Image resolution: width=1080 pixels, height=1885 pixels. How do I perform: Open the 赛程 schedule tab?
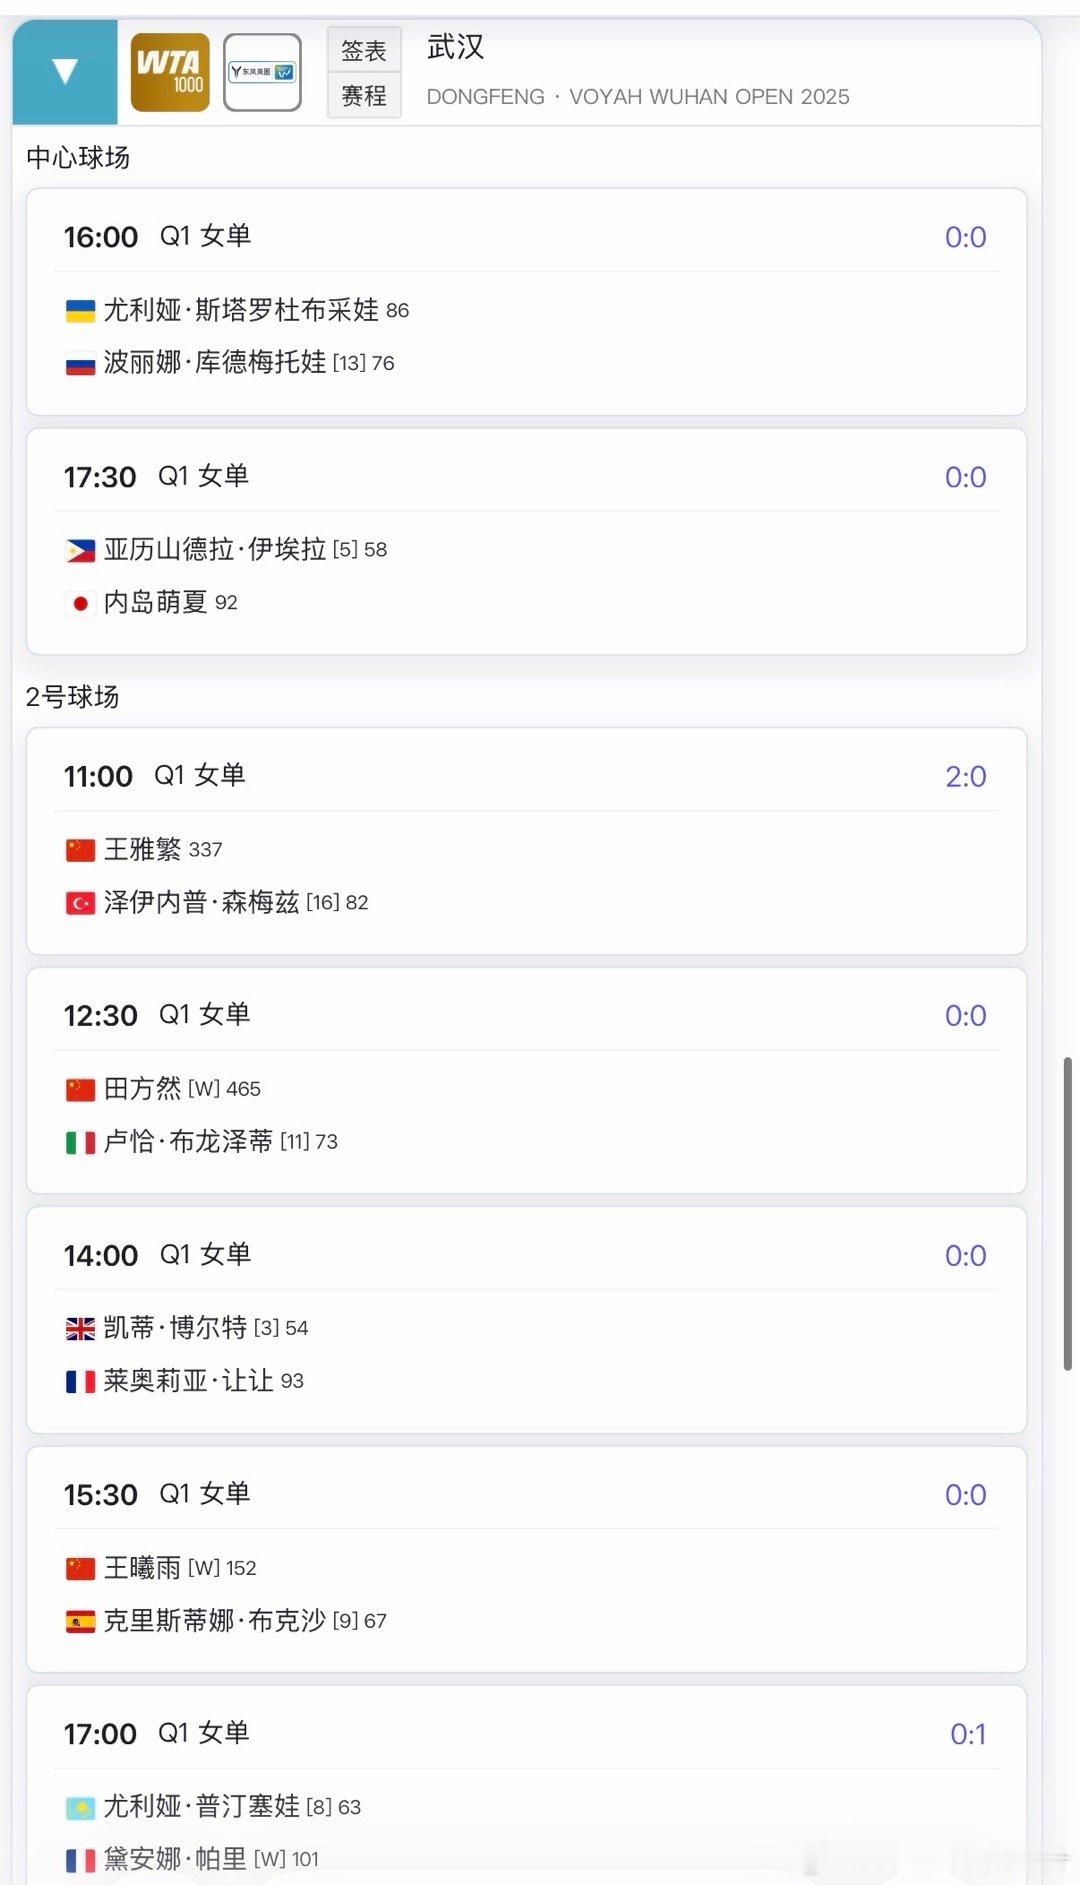pos(364,96)
